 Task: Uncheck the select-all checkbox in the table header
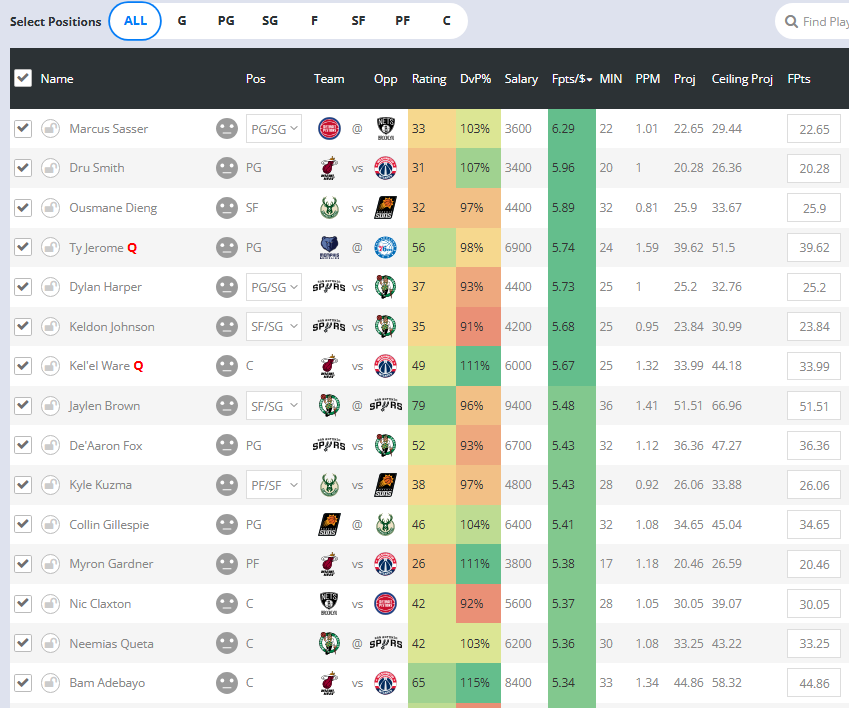(x=23, y=78)
